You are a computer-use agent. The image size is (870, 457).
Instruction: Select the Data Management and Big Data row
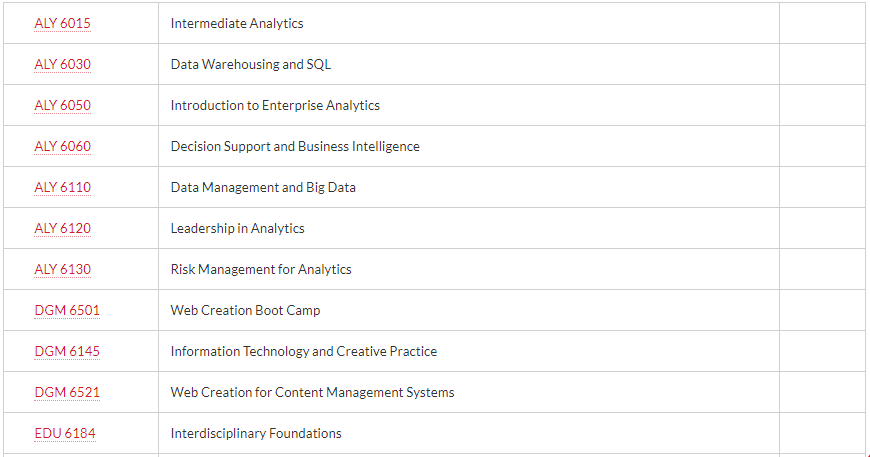[434, 187]
